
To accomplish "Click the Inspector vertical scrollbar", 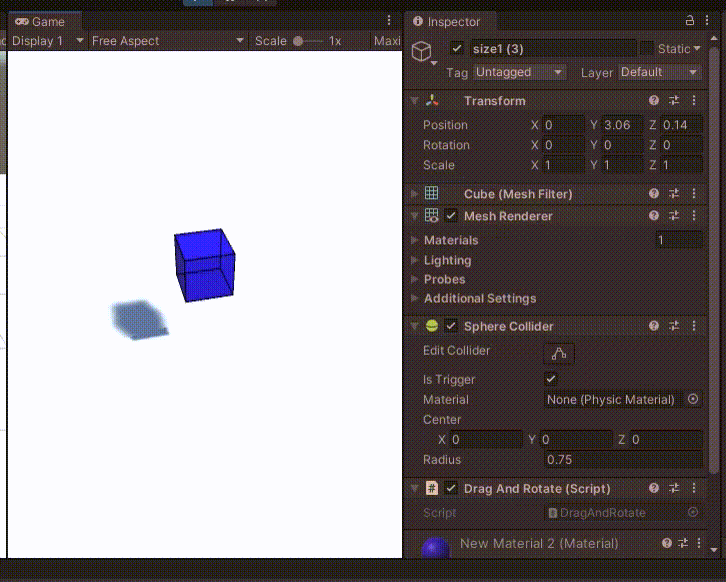I will (x=714, y=259).
